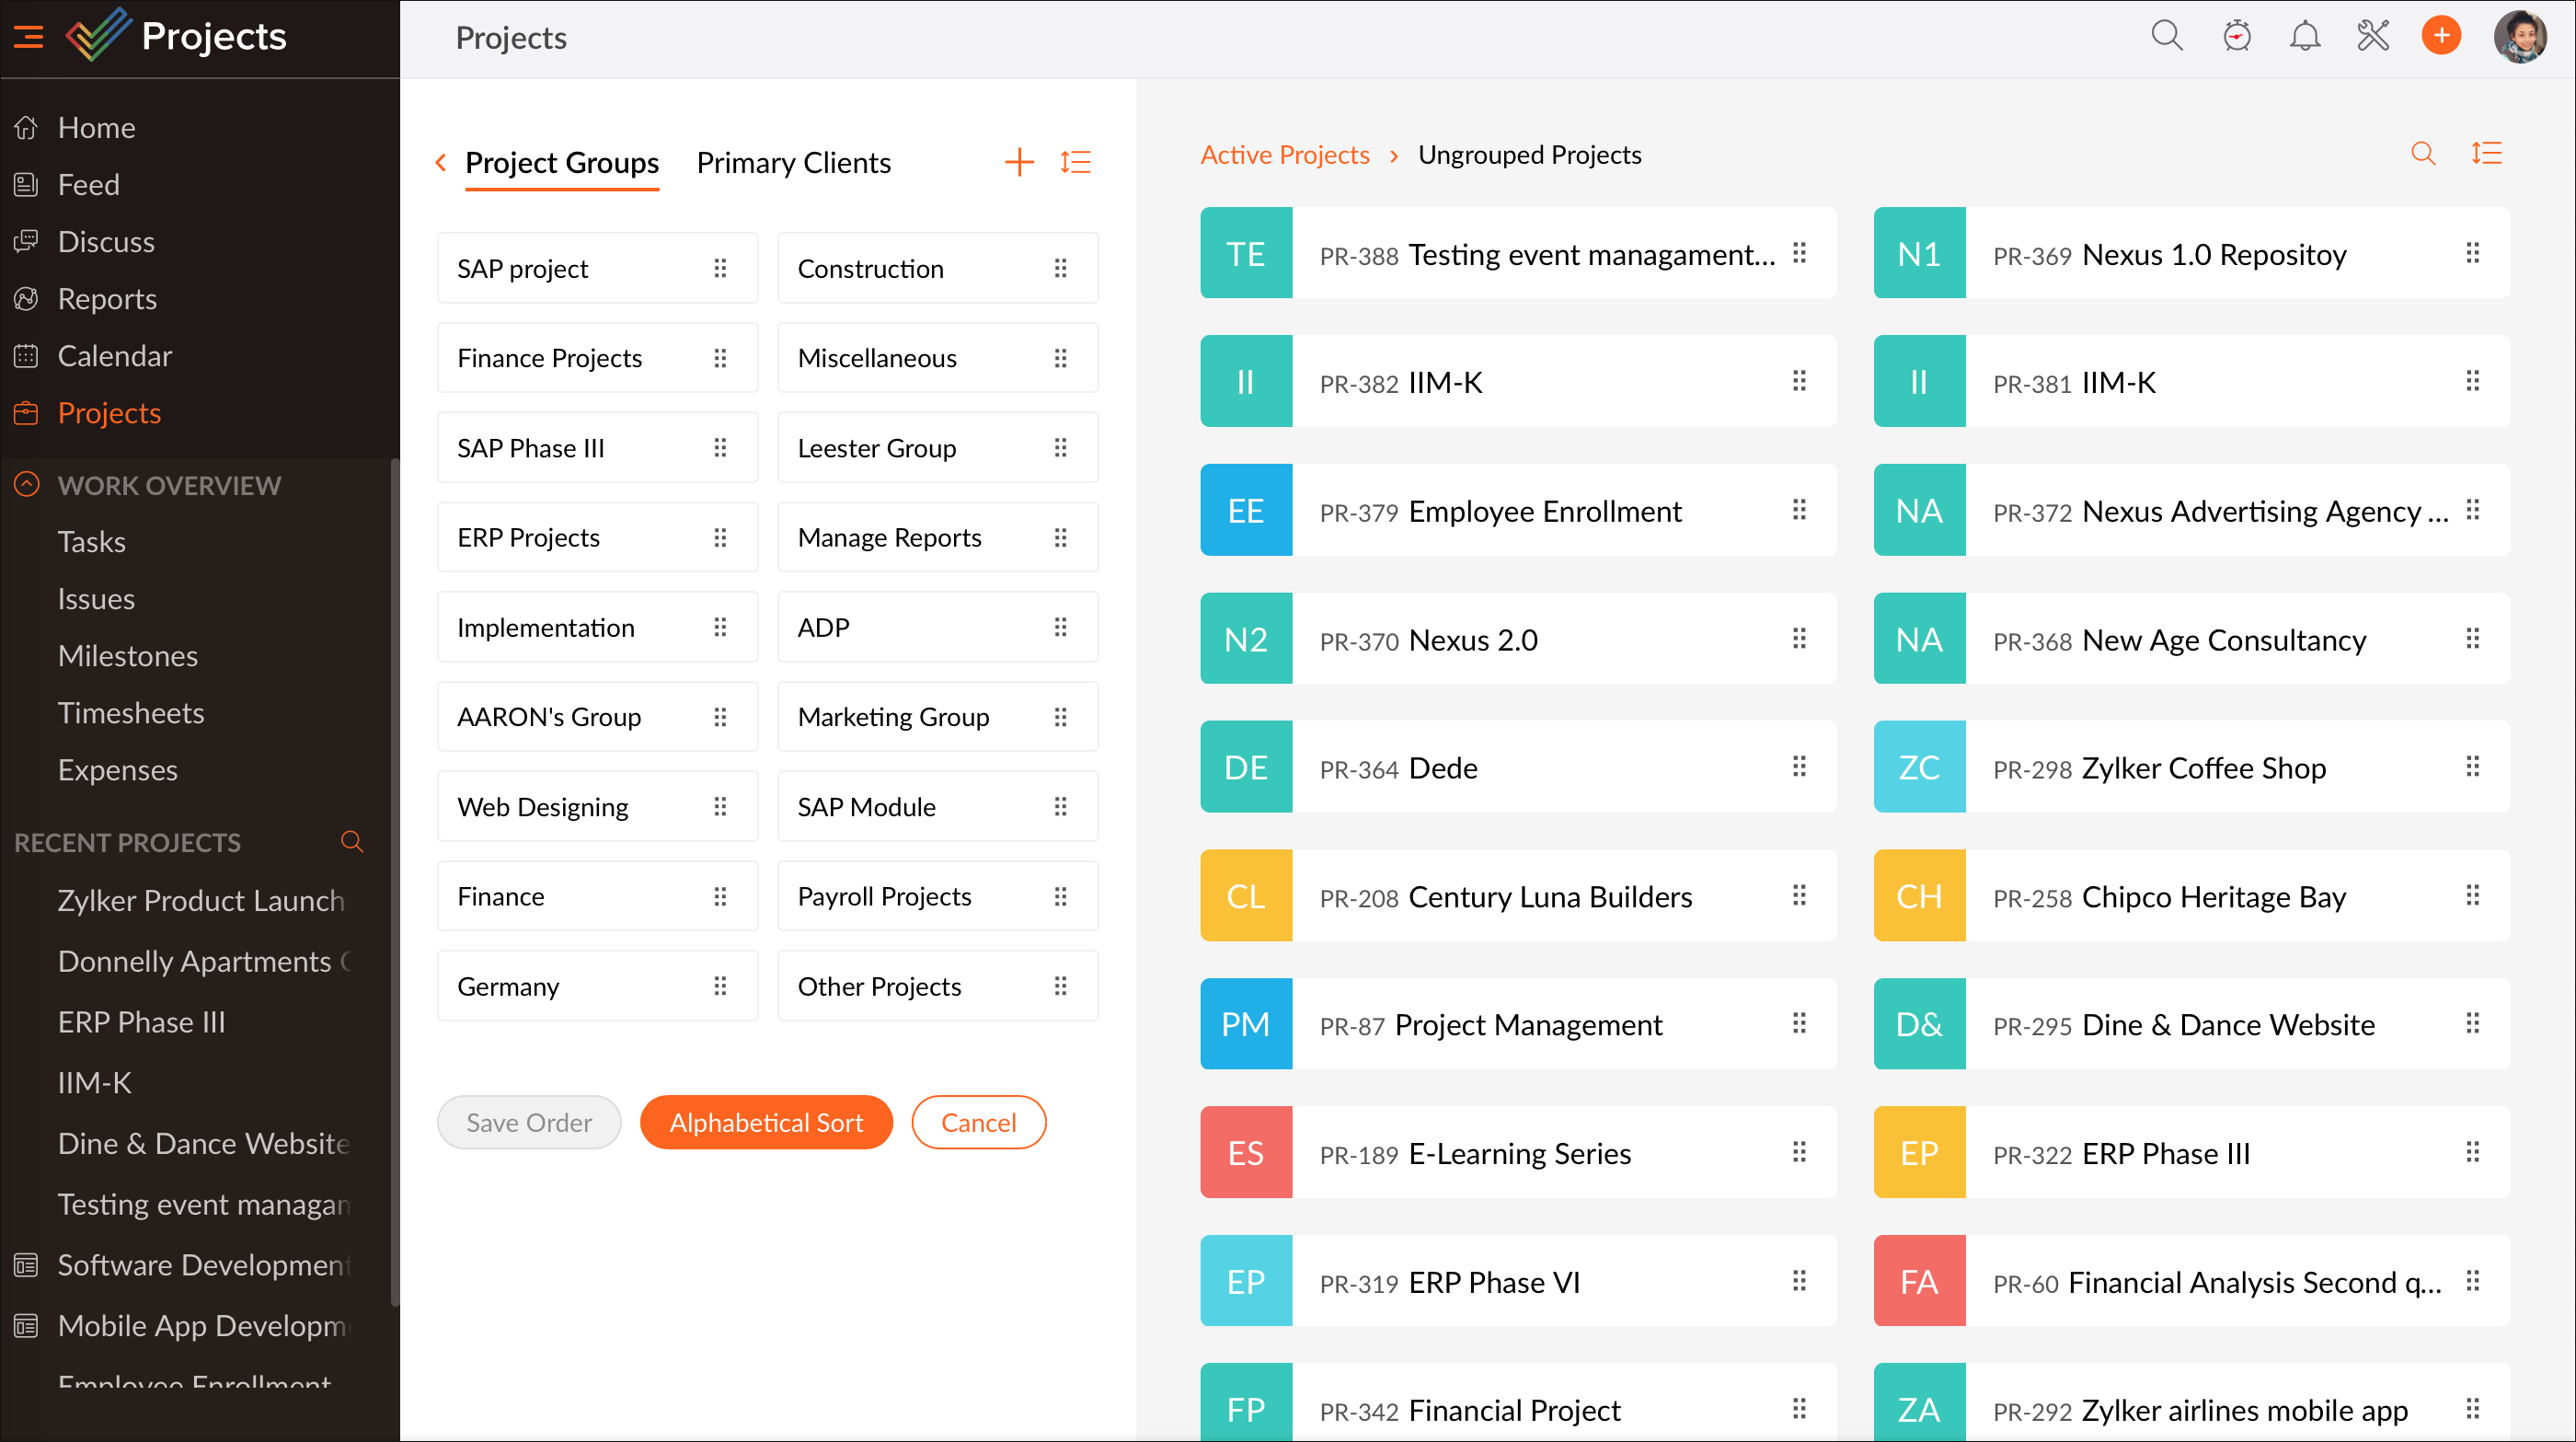Add a new project group with plus icon

point(1018,162)
